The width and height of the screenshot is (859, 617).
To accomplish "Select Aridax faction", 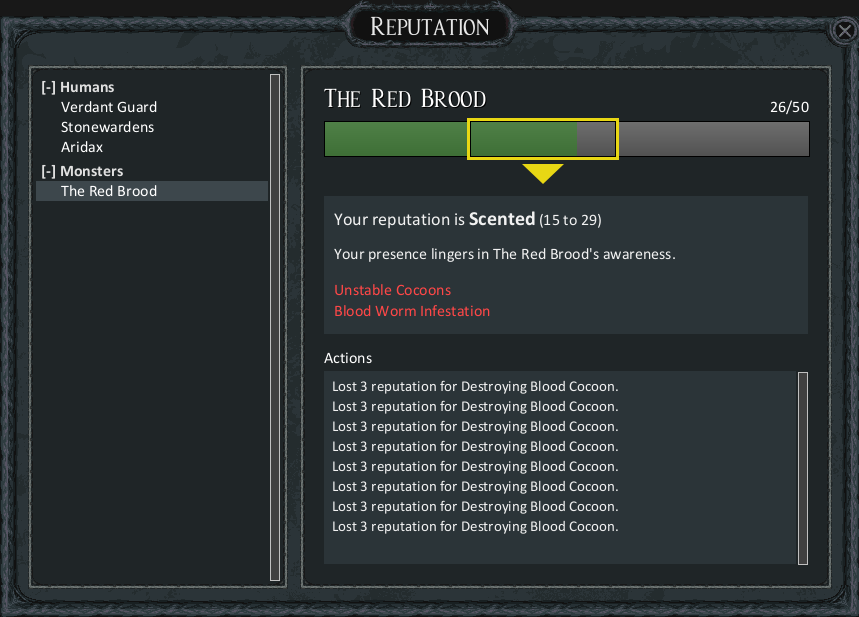I will [x=82, y=147].
